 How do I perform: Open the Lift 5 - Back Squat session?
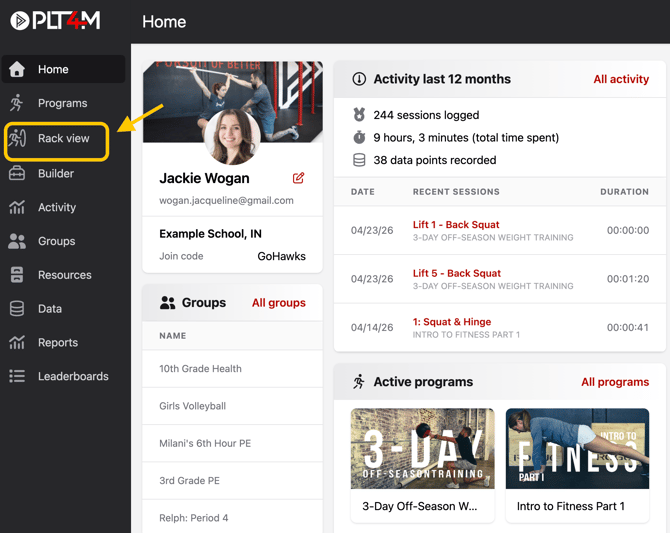coord(457,273)
